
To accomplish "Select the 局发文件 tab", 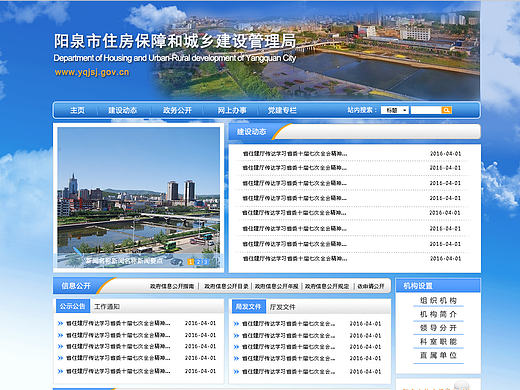I will (x=248, y=307).
